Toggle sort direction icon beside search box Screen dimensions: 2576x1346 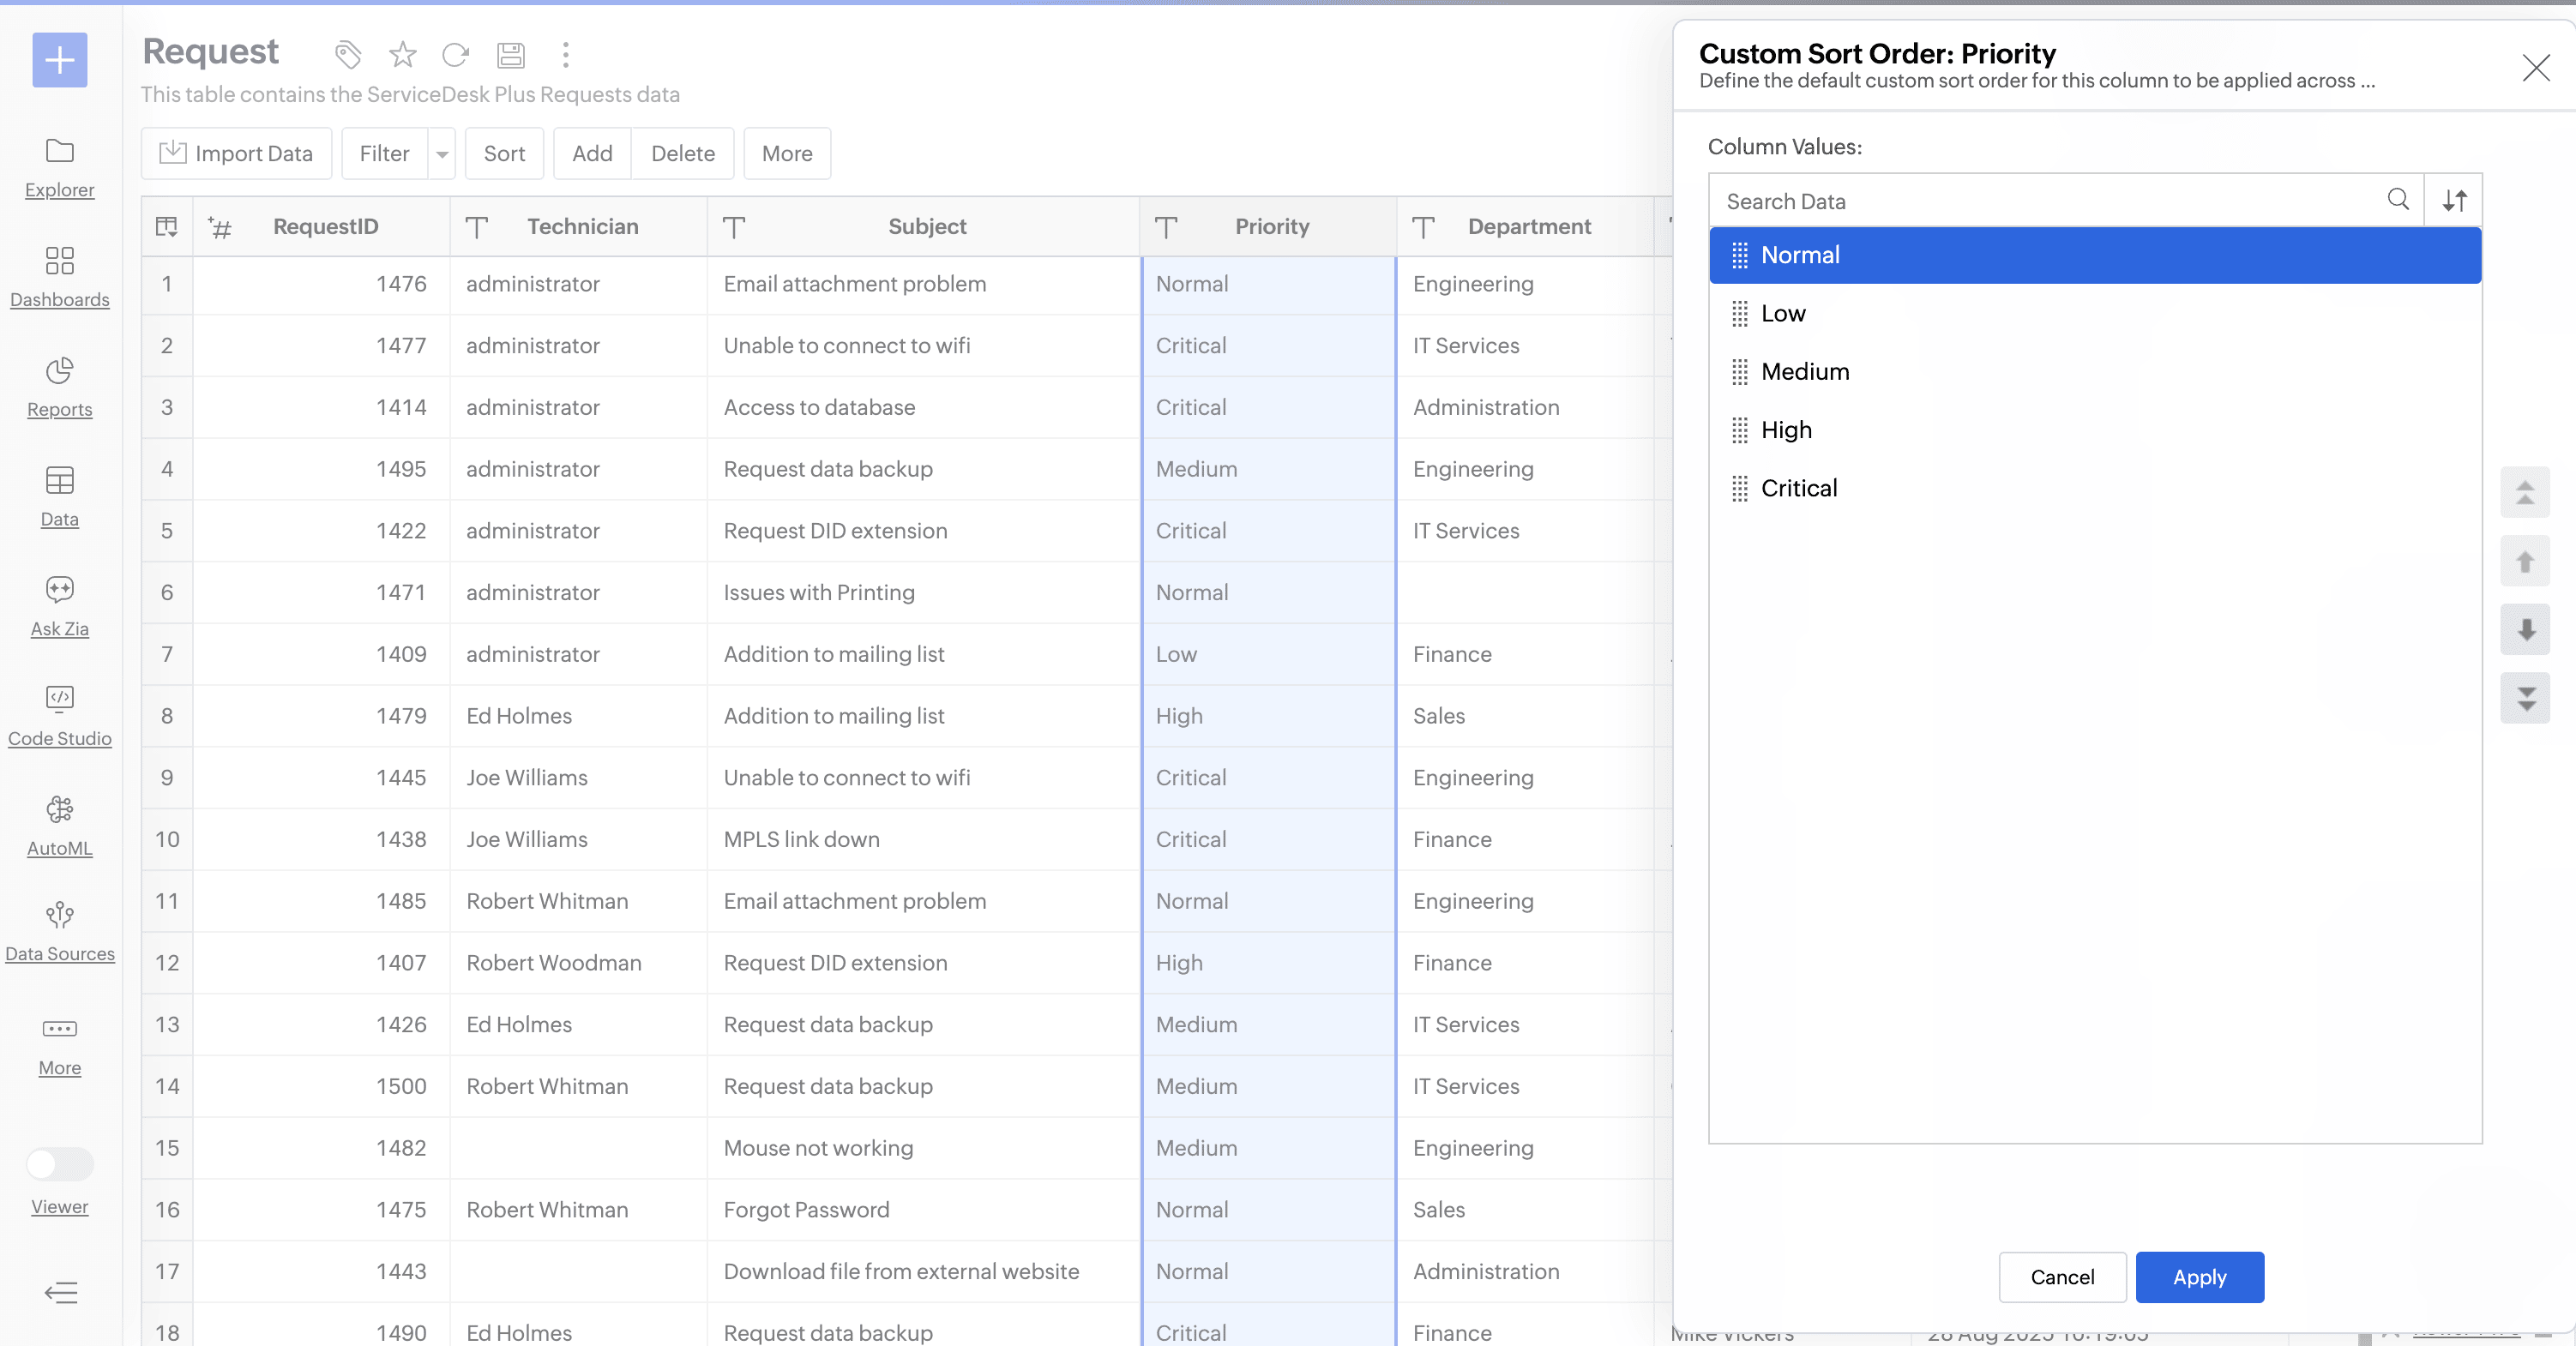[x=2454, y=200]
